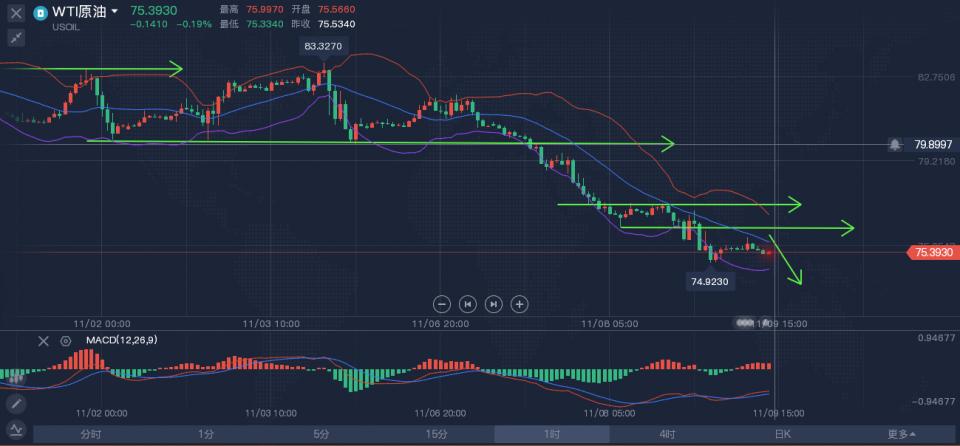Switch to 分时 timeframe
This screenshot has width=960, height=446.
(x=91, y=434)
